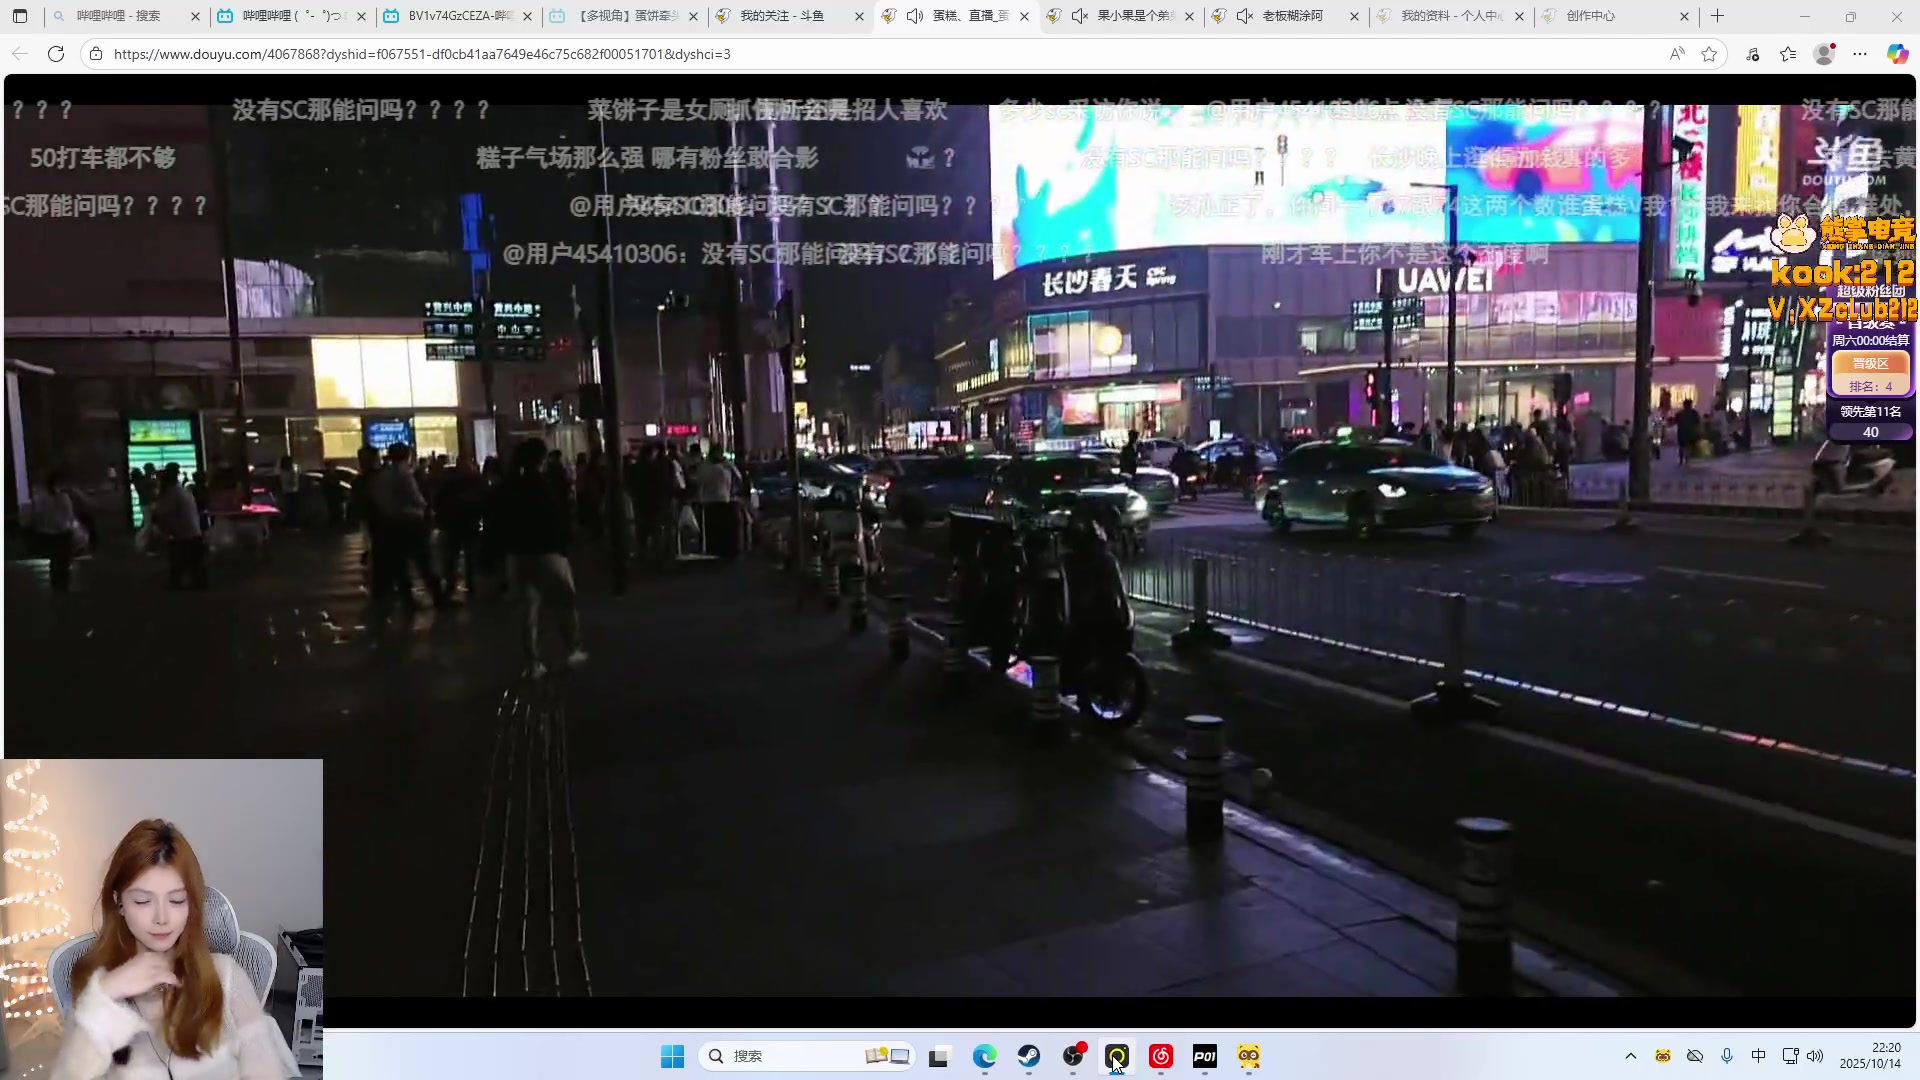This screenshot has width=1920, height=1080.
Task: Unmute the 老板糊涂阿 tab audio
Action: [x=1244, y=16]
